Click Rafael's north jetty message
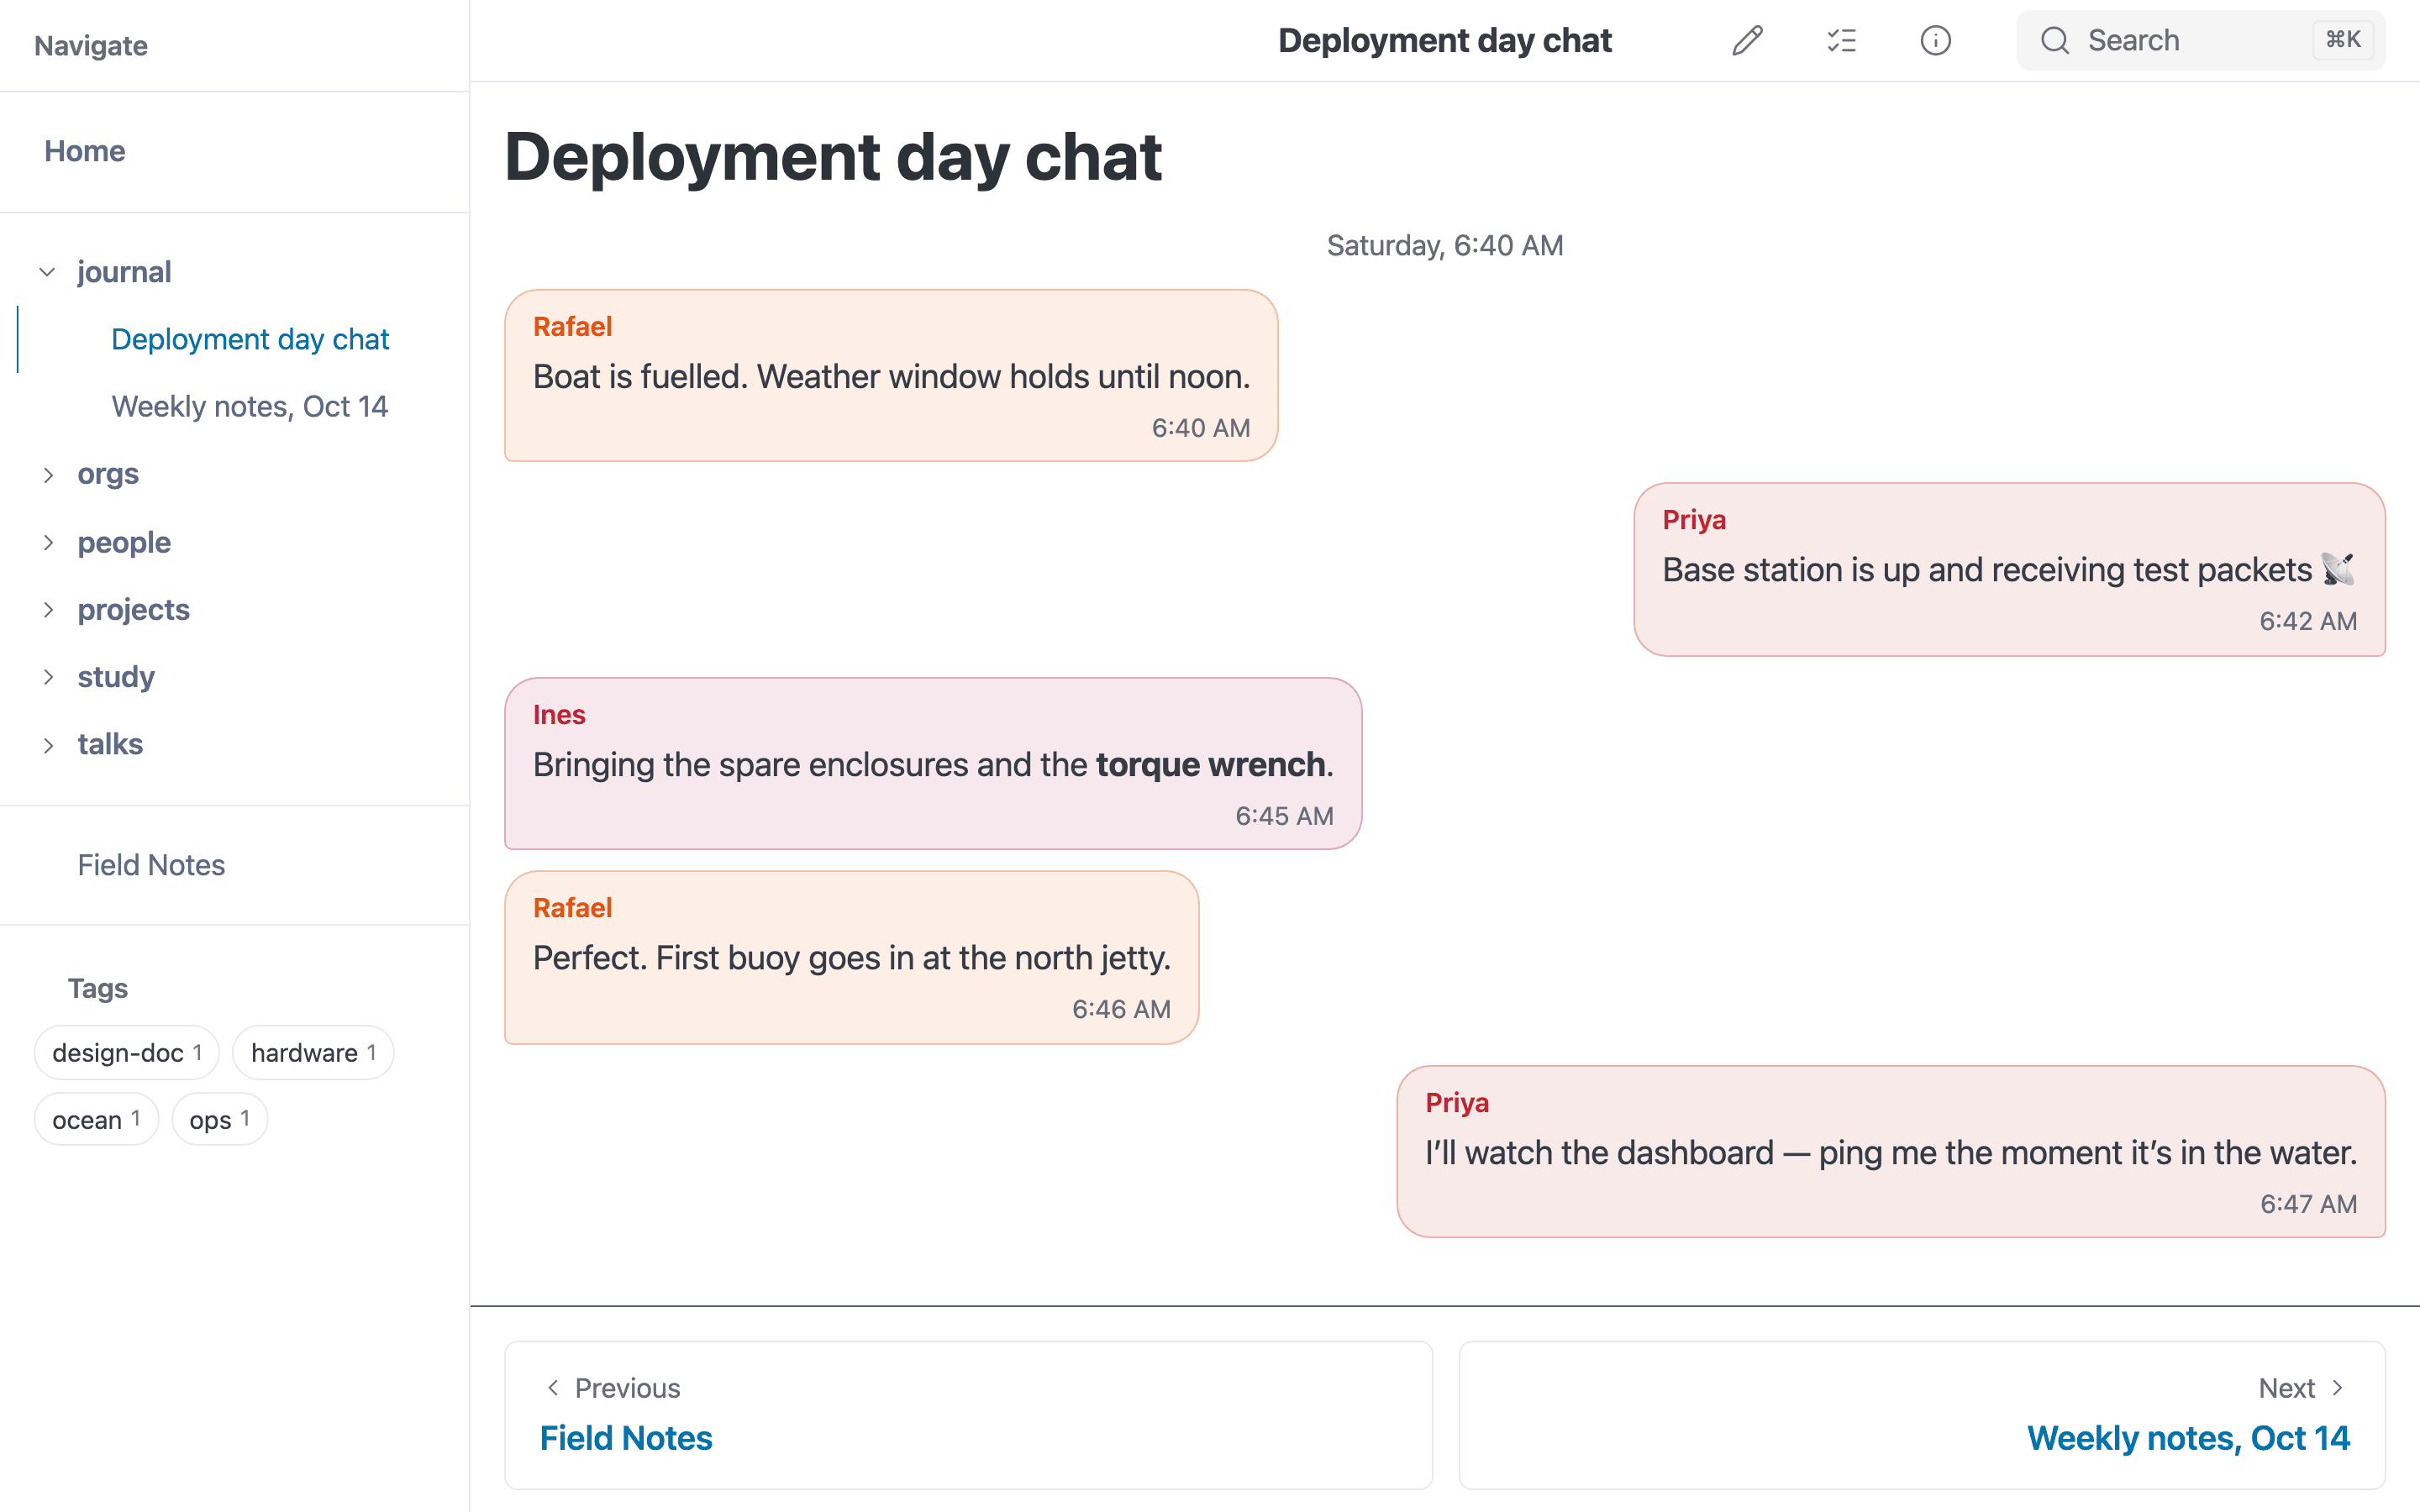The image size is (2420, 1512). pyautogui.click(x=851, y=958)
